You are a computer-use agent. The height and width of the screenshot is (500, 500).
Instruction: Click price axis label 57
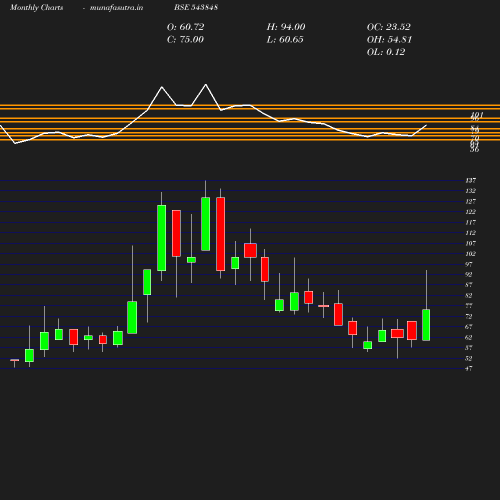click(469, 348)
